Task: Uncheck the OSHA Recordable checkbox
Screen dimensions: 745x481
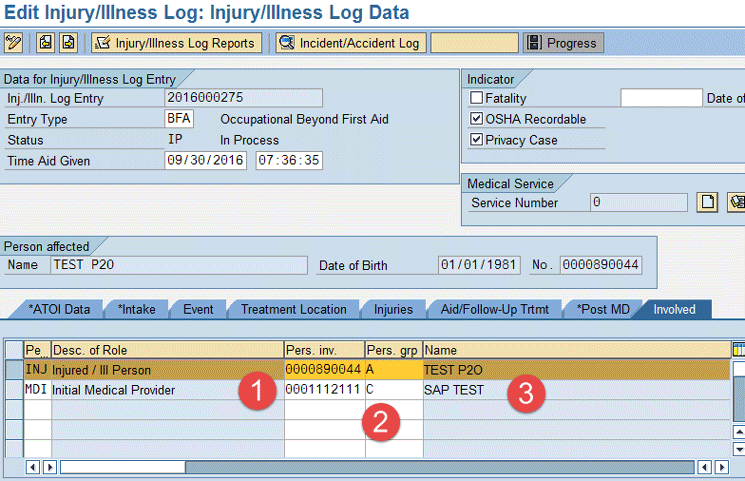Action: [477, 119]
